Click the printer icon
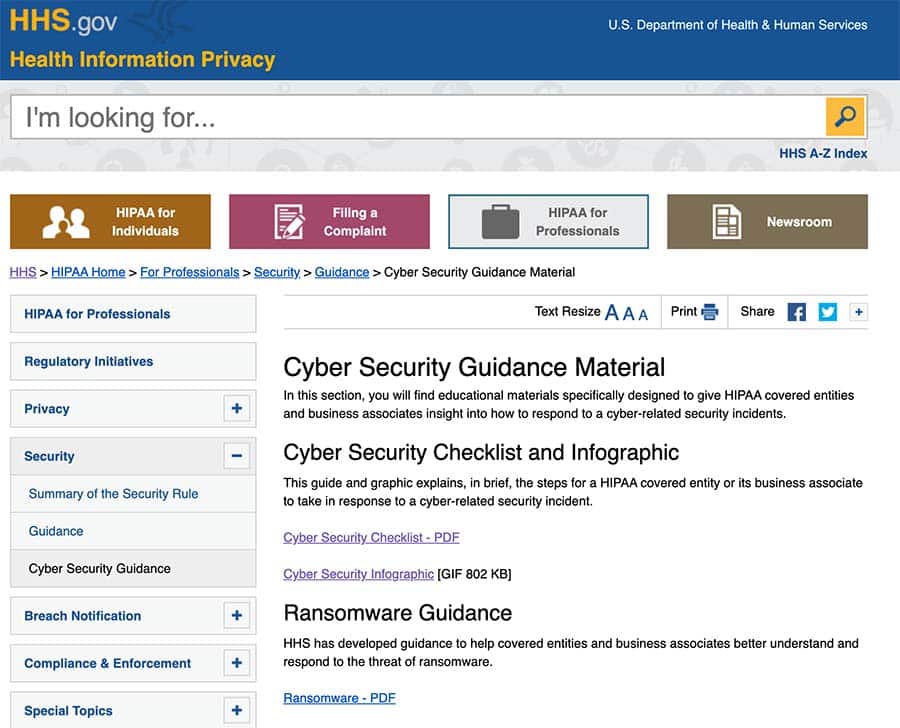 point(710,312)
